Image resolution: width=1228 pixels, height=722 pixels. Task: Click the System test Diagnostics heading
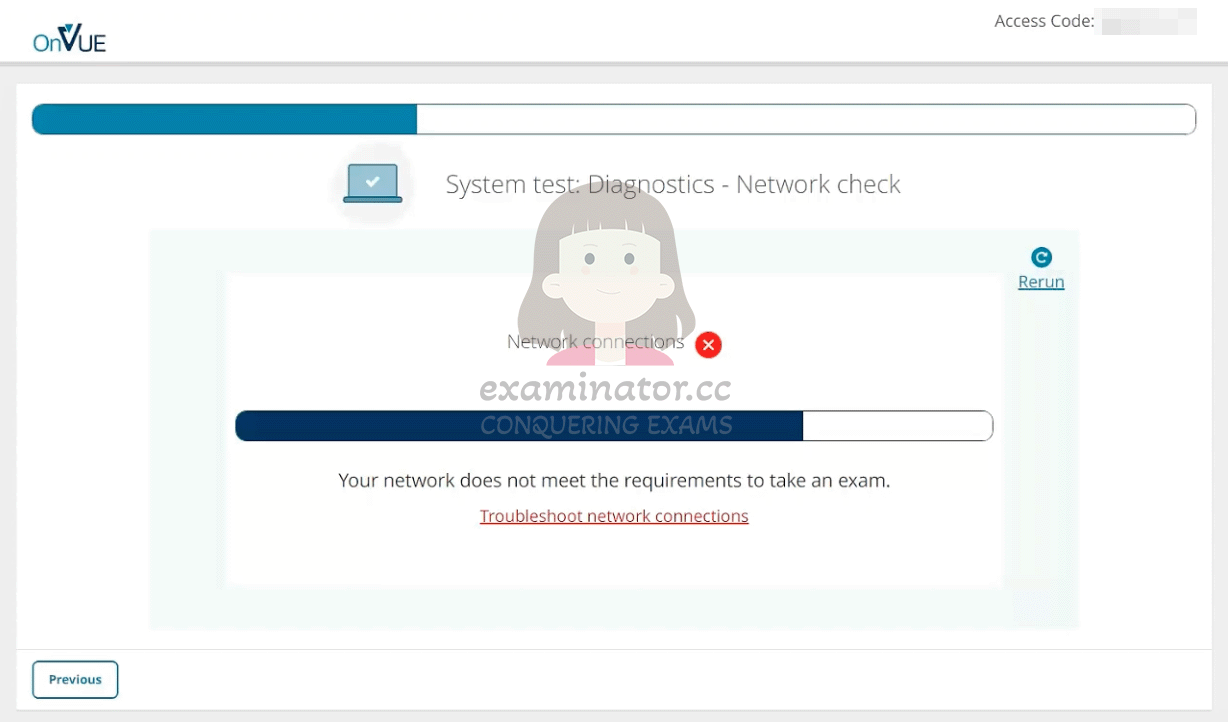point(673,184)
